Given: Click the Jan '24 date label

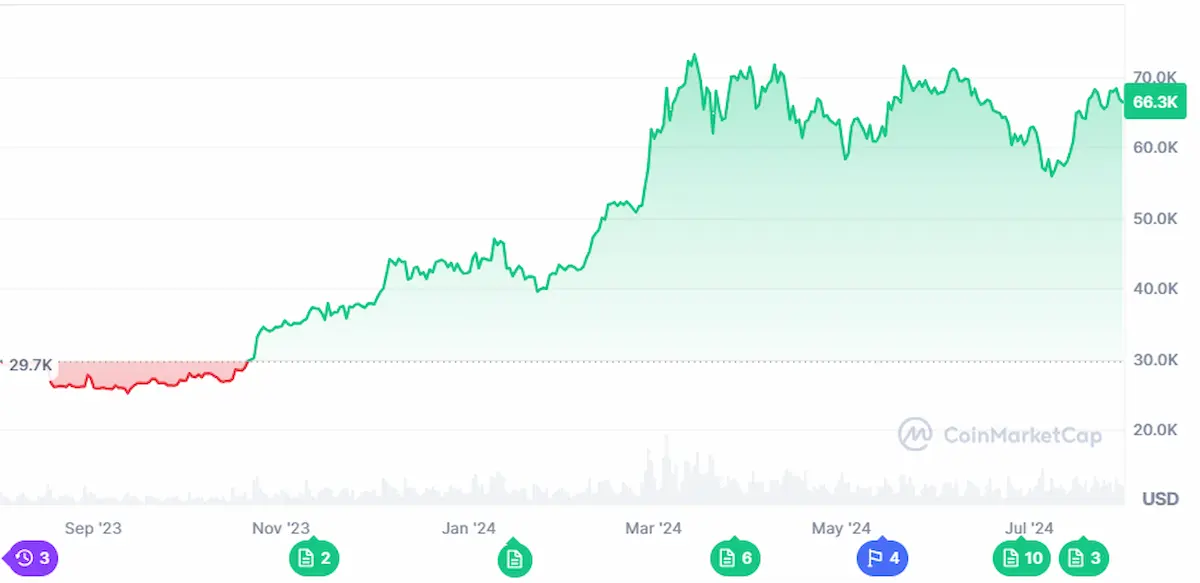Looking at the screenshot, I should tap(468, 528).
